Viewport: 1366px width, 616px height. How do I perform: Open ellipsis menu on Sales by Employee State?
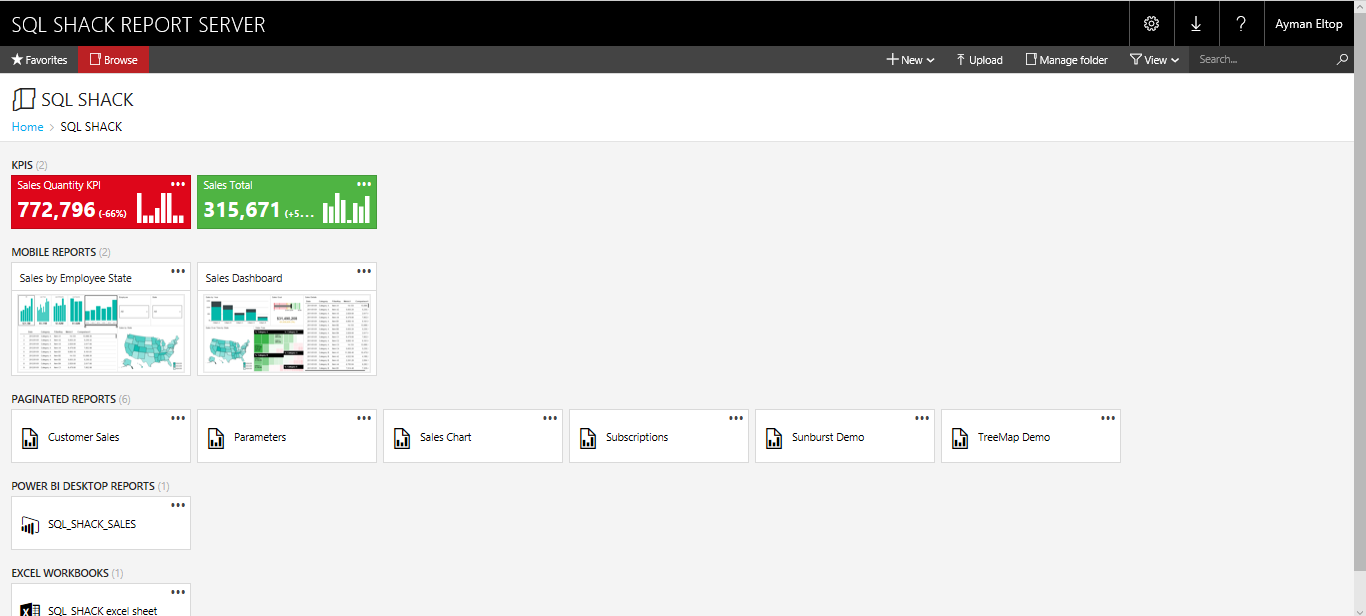coord(178,271)
